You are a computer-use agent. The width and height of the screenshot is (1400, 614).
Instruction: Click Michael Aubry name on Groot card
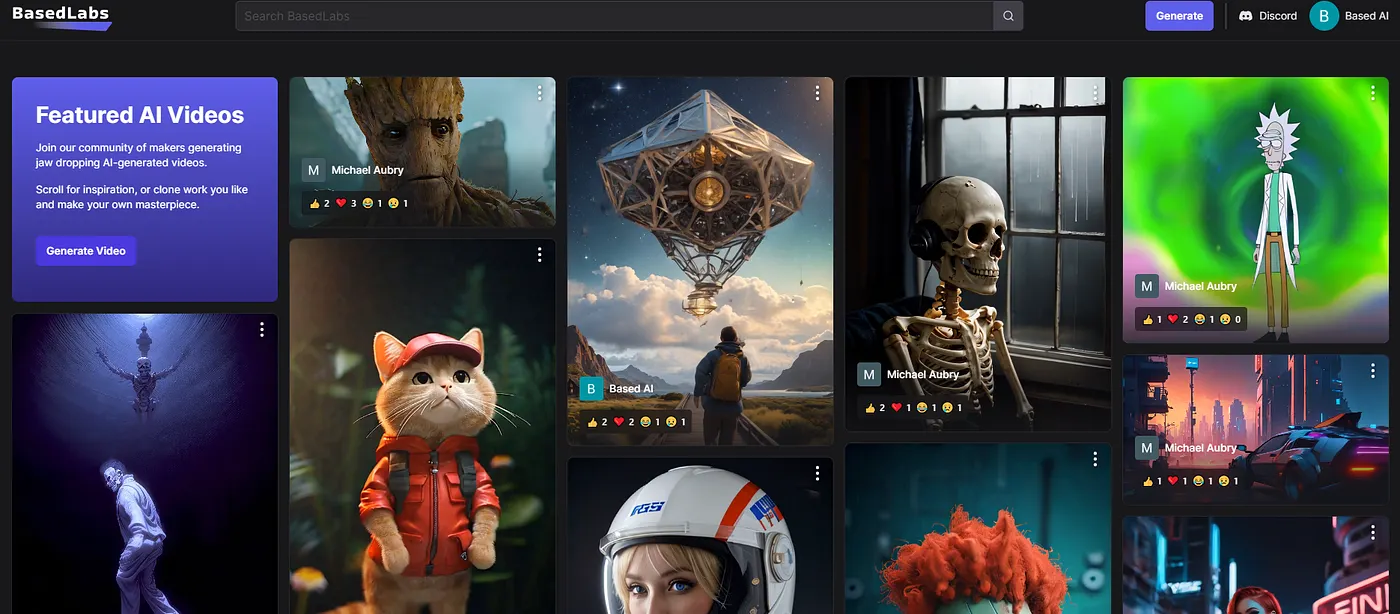[x=367, y=170]
